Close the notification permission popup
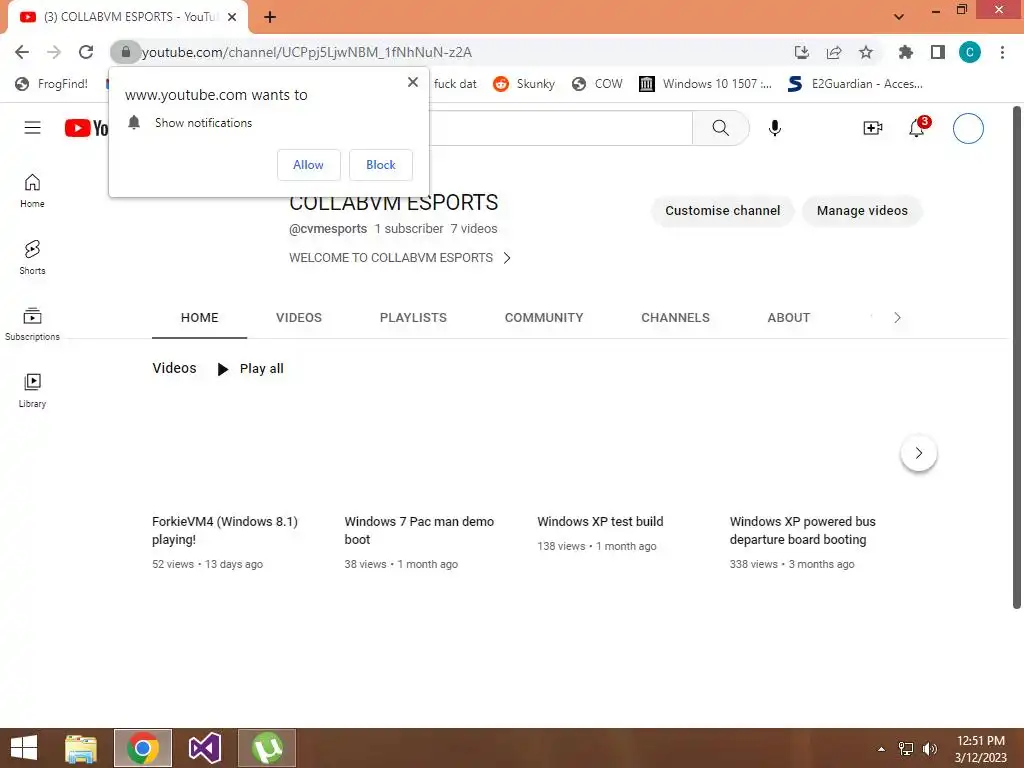 pyautogui.click(x=413, y=82)
